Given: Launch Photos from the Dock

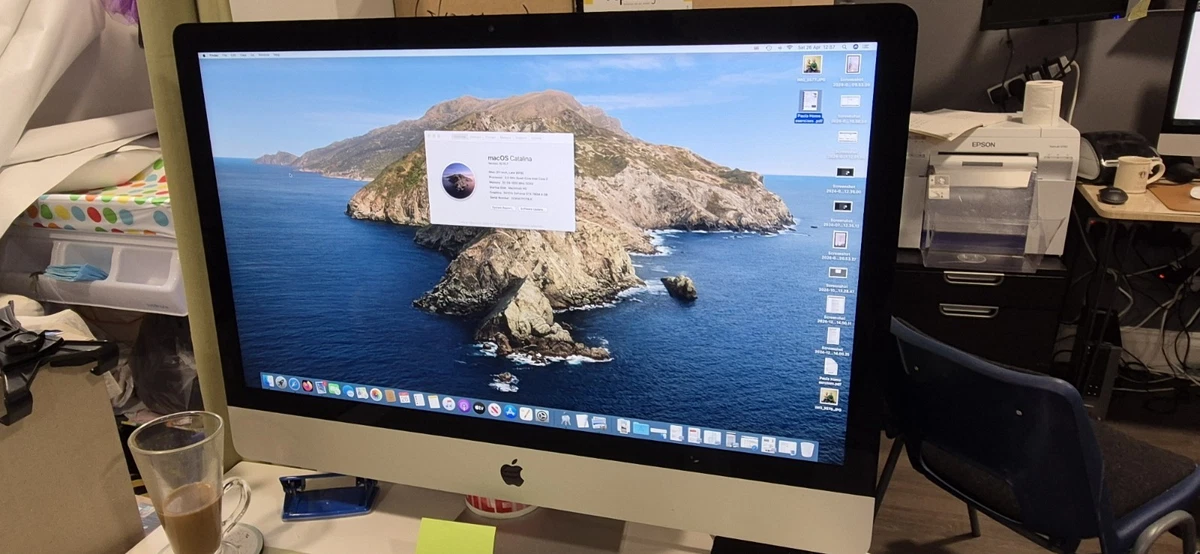Looking at the screenshot, I should 376,395.
